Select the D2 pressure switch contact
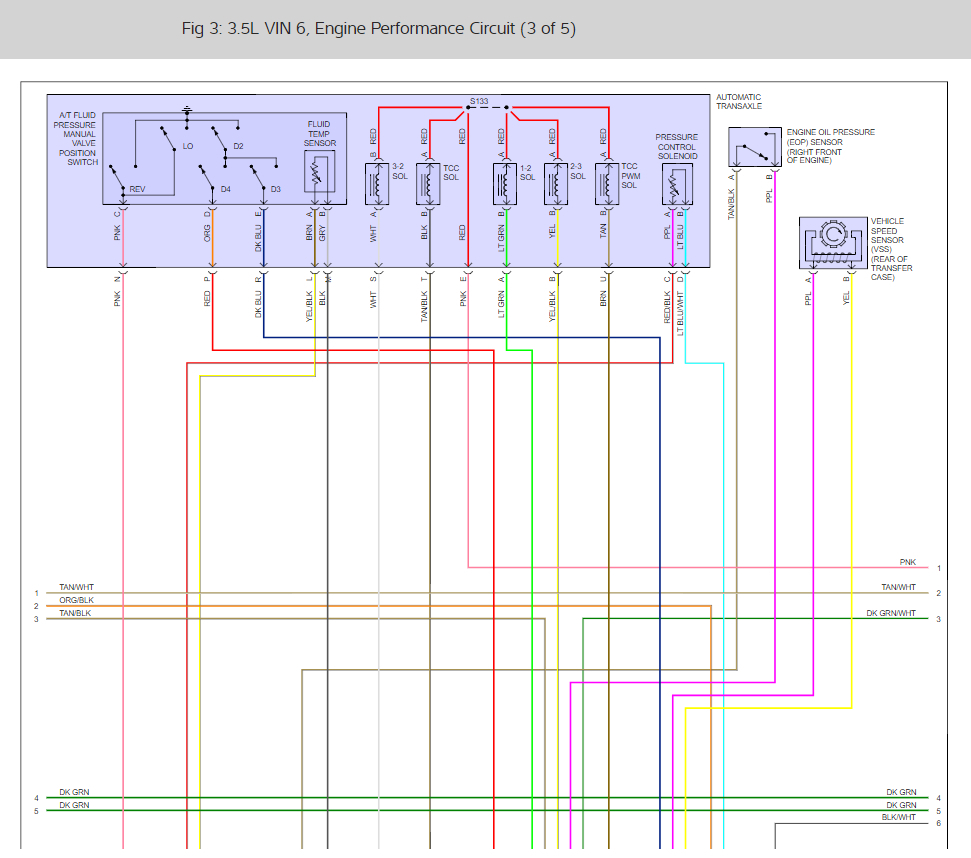The image size is (971, 858). tap(220, 139)
